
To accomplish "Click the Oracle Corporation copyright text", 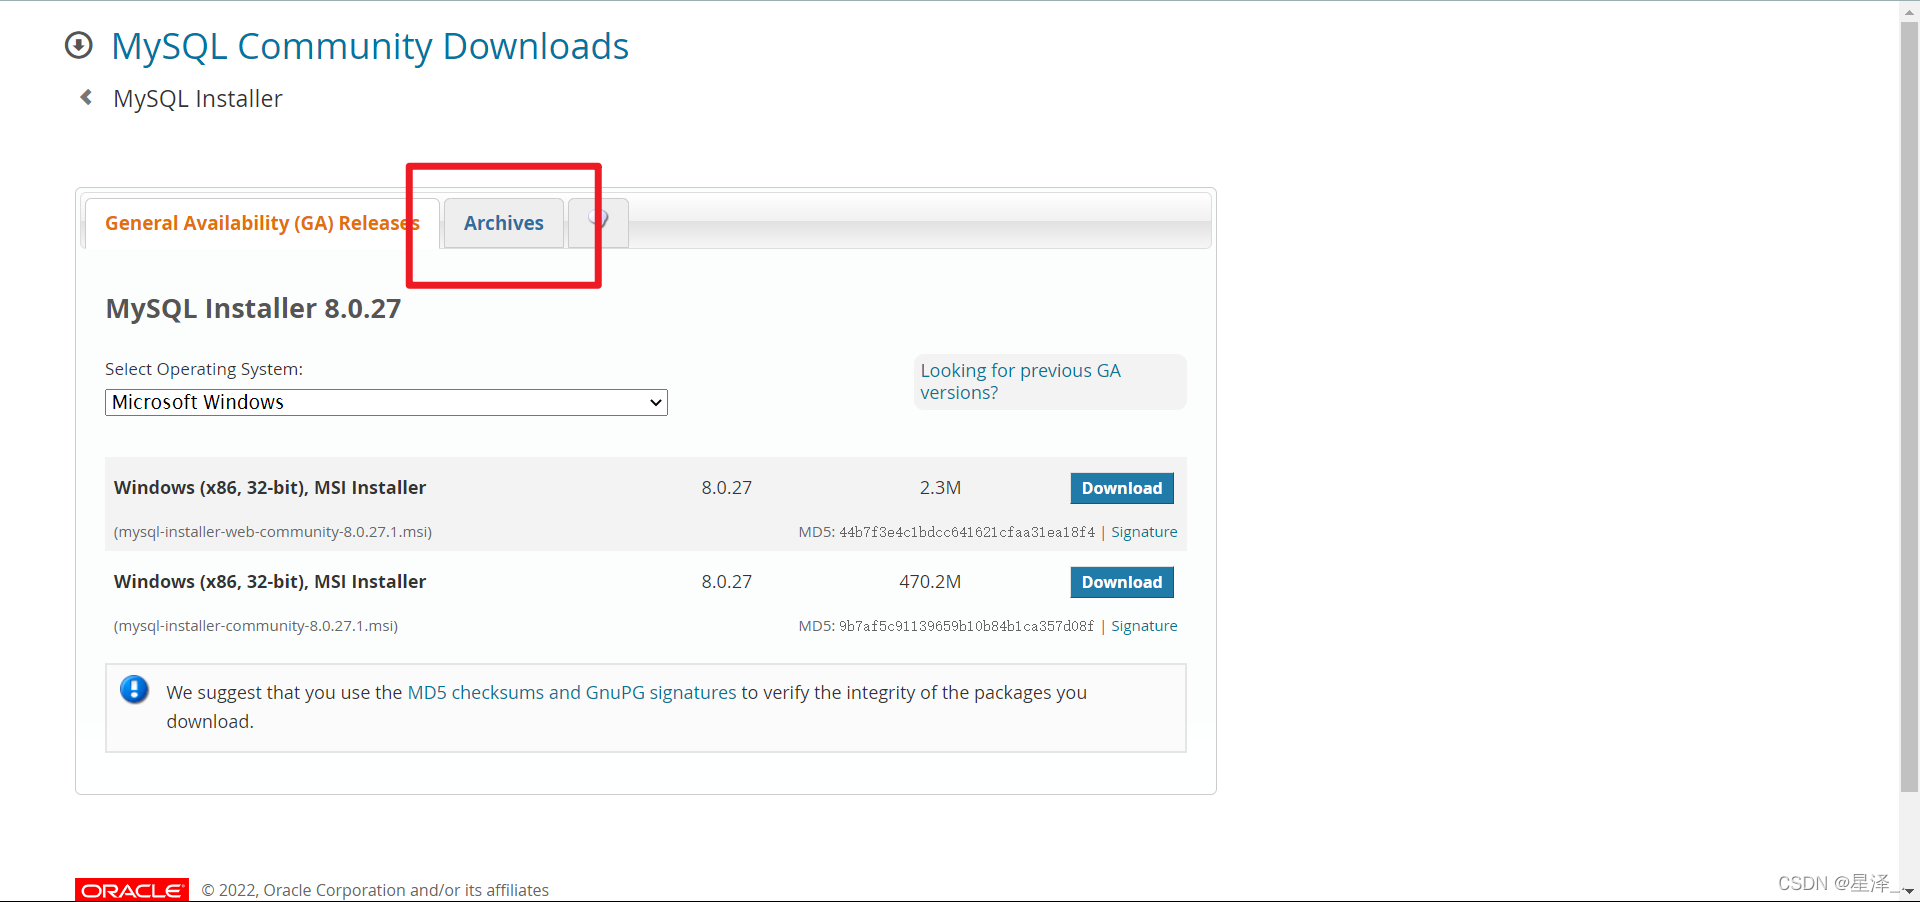I will [x=375, y=890].
